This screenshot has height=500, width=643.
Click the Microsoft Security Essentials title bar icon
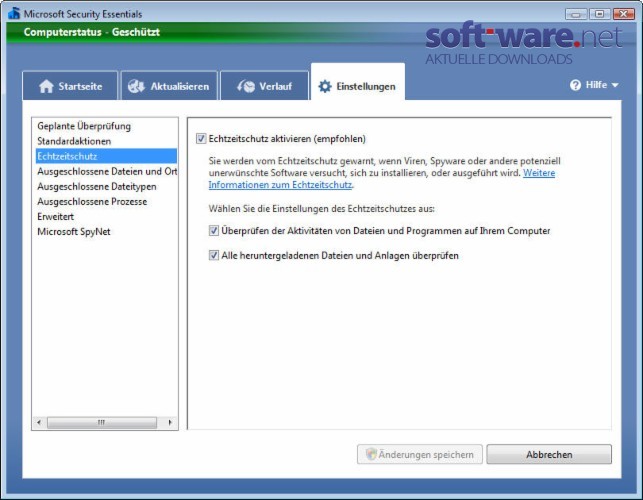[x=14, y=14]
